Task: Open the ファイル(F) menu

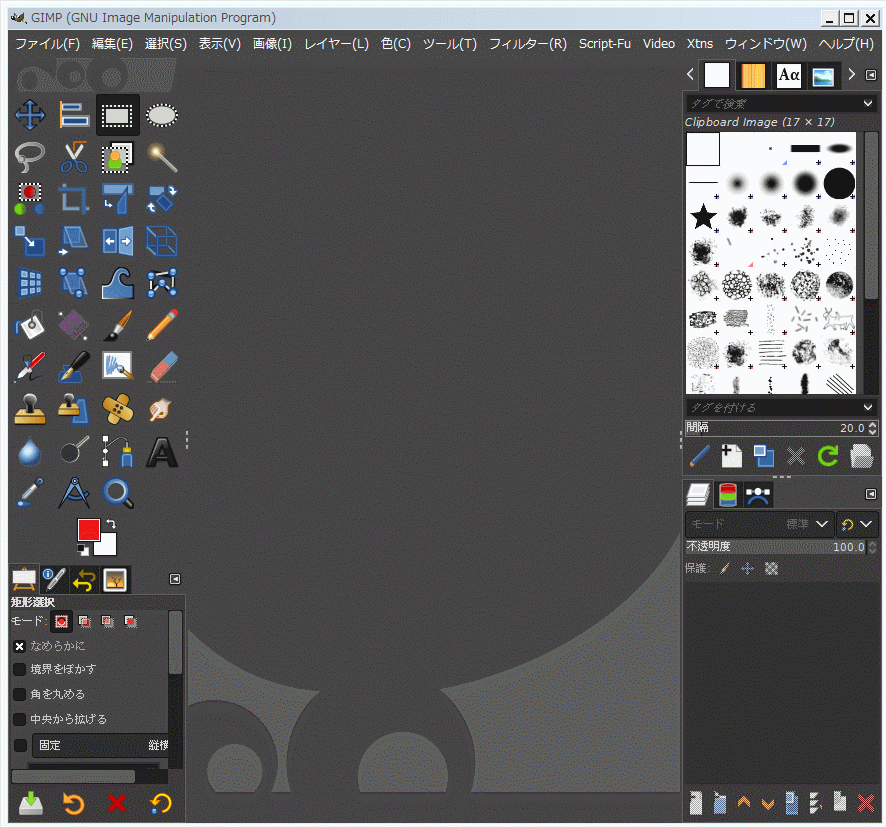Action: coord(47,43)
